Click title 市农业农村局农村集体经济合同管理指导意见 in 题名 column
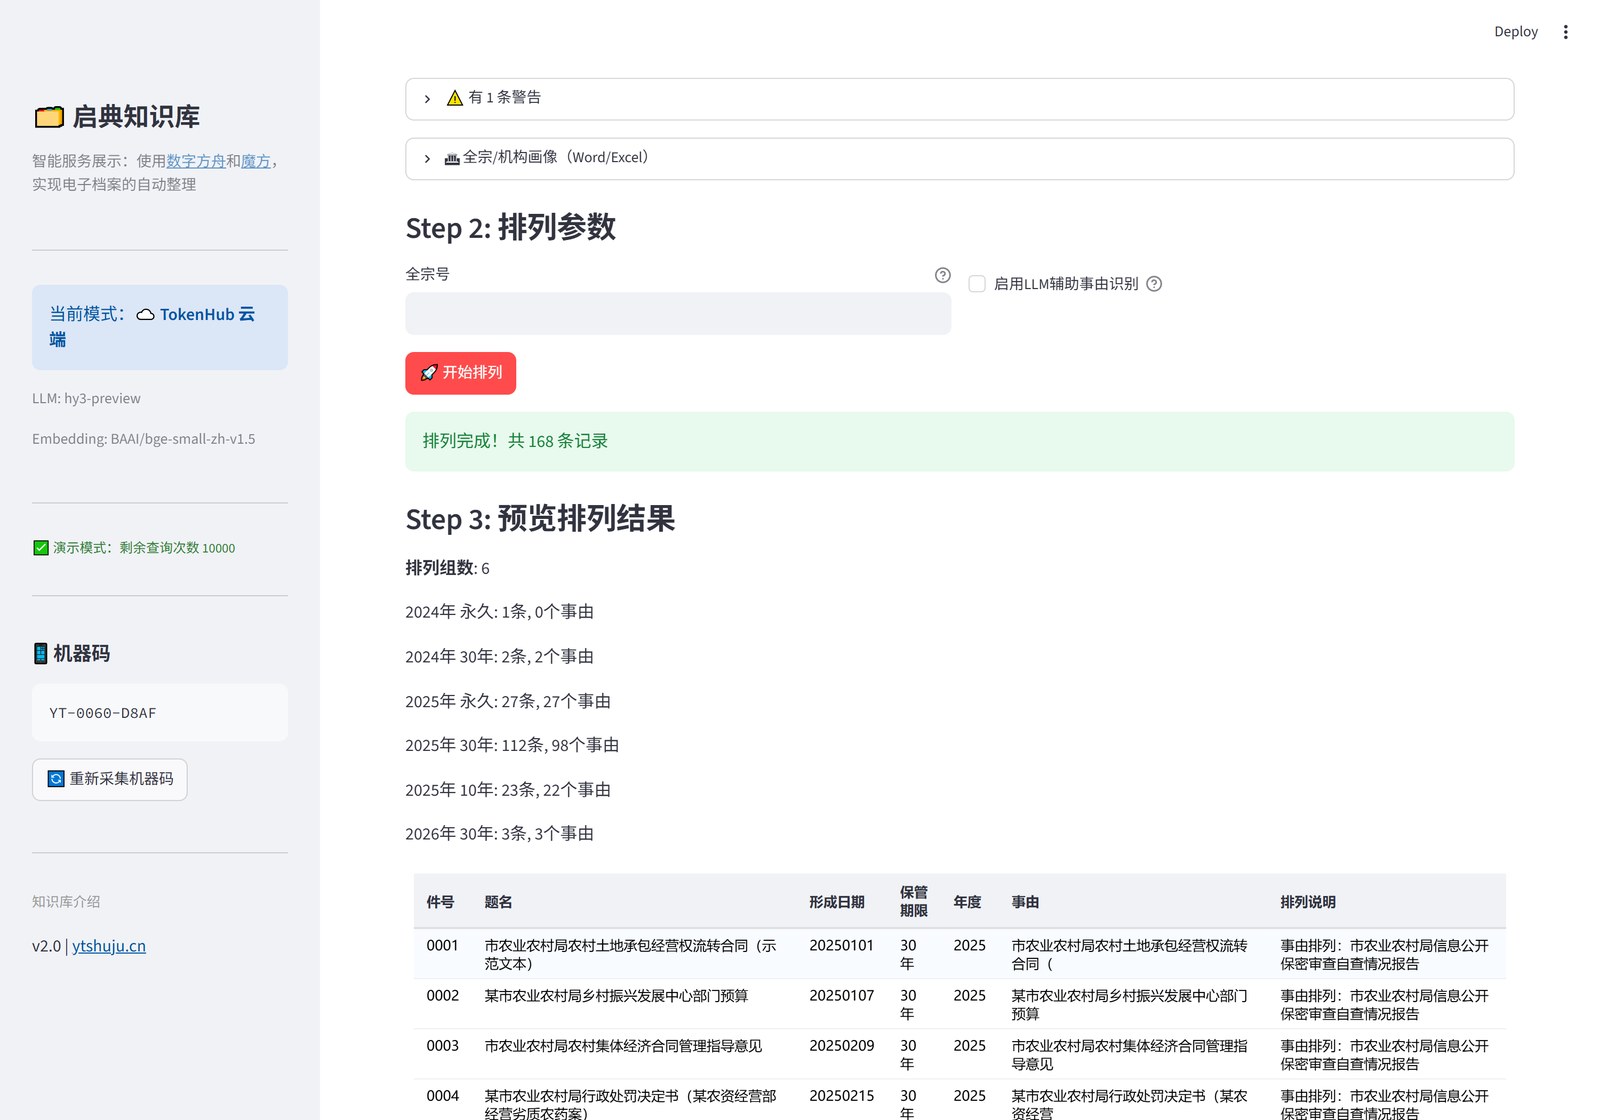 pos(623,1046)
